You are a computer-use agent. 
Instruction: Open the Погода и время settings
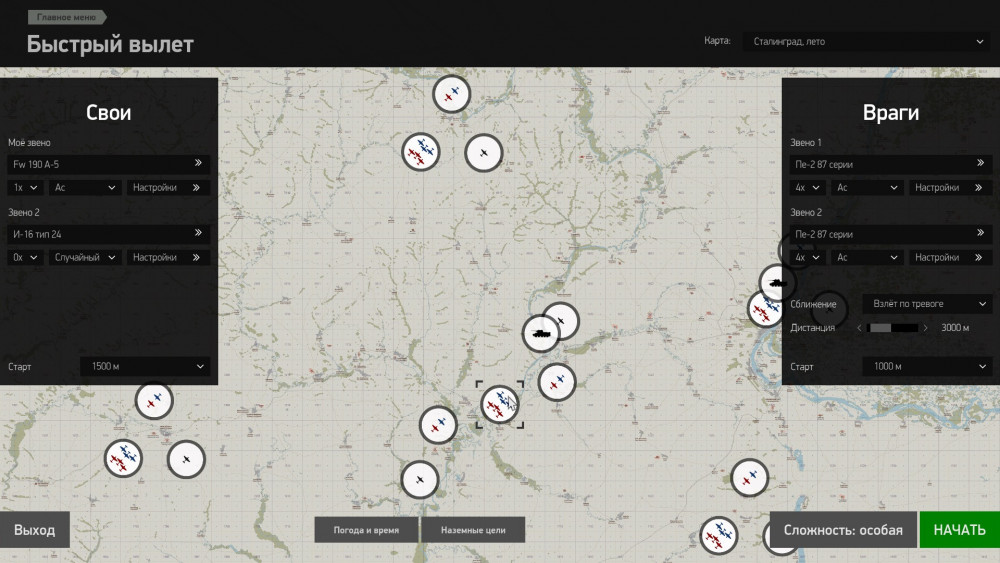[366, 530]
